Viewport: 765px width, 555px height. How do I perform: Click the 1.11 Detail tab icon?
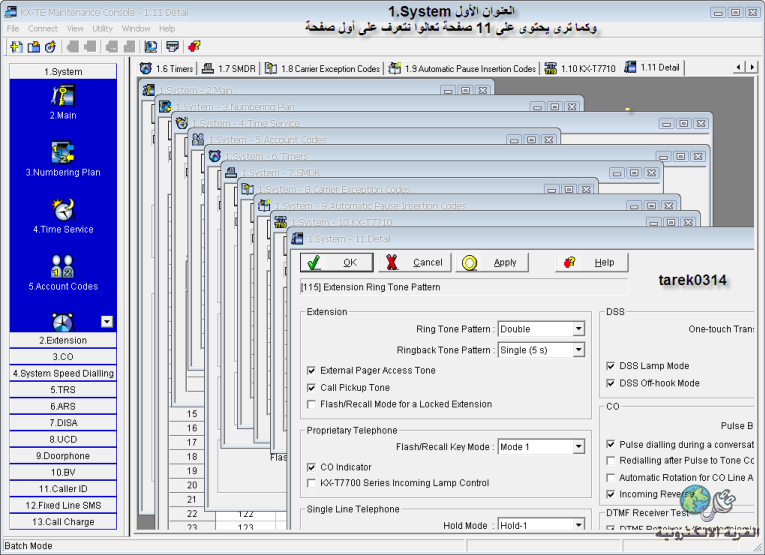pyautogui.click(x=630, y=67)
